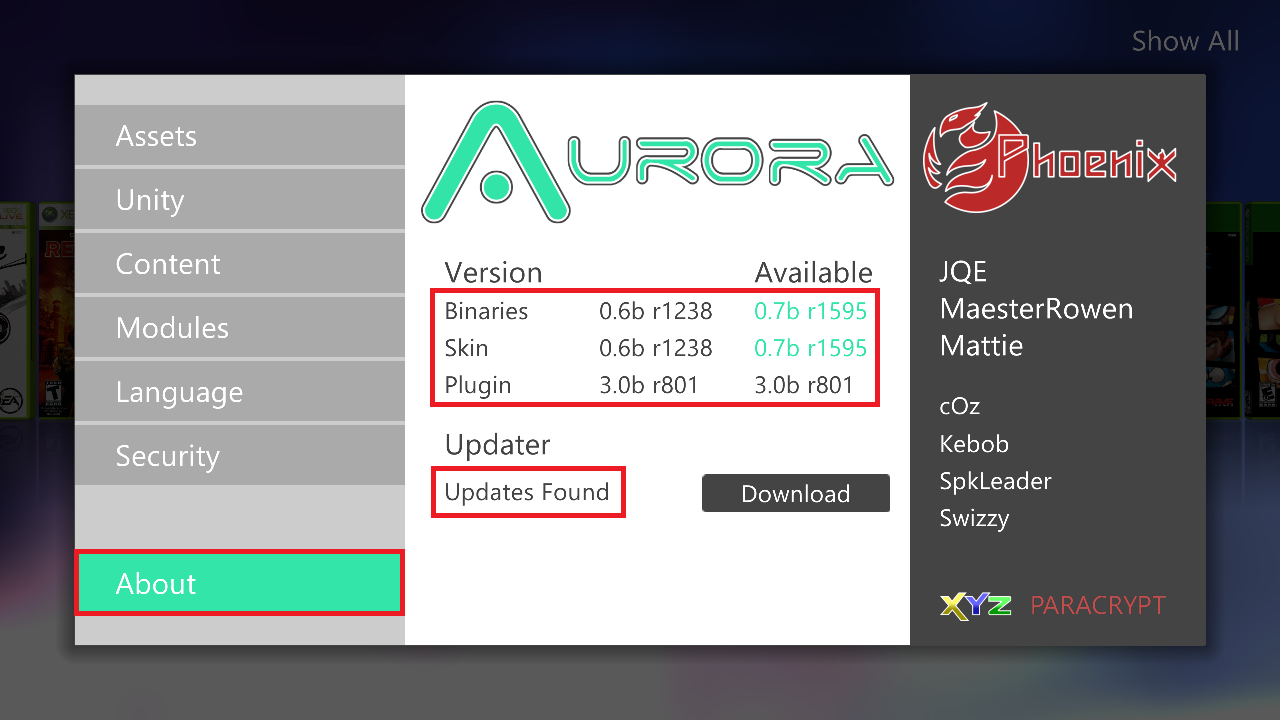The height and width of the screenshot is (720, 1280).
Task: Click the MaesterRowen credit name
Action: (x=1037, y=309)
